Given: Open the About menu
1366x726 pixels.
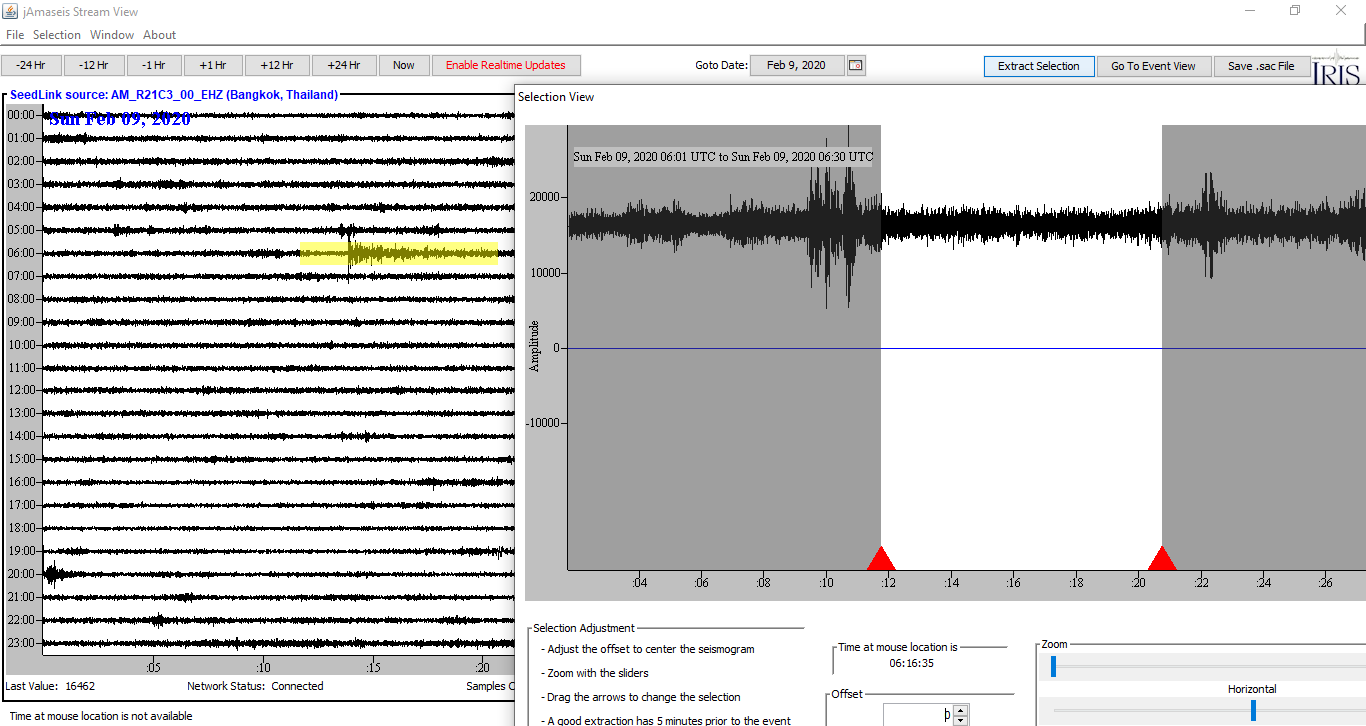Looking at the screenshot, I should click(160, 35).
